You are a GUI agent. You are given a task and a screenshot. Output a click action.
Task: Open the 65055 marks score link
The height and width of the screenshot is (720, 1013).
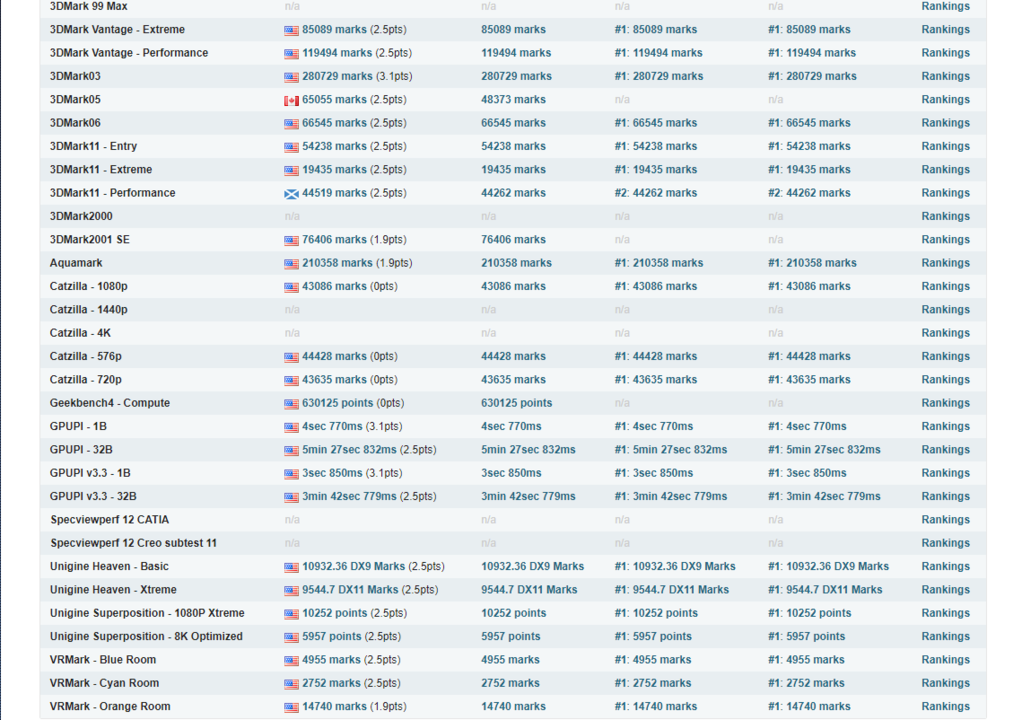(x=334, y=100)
